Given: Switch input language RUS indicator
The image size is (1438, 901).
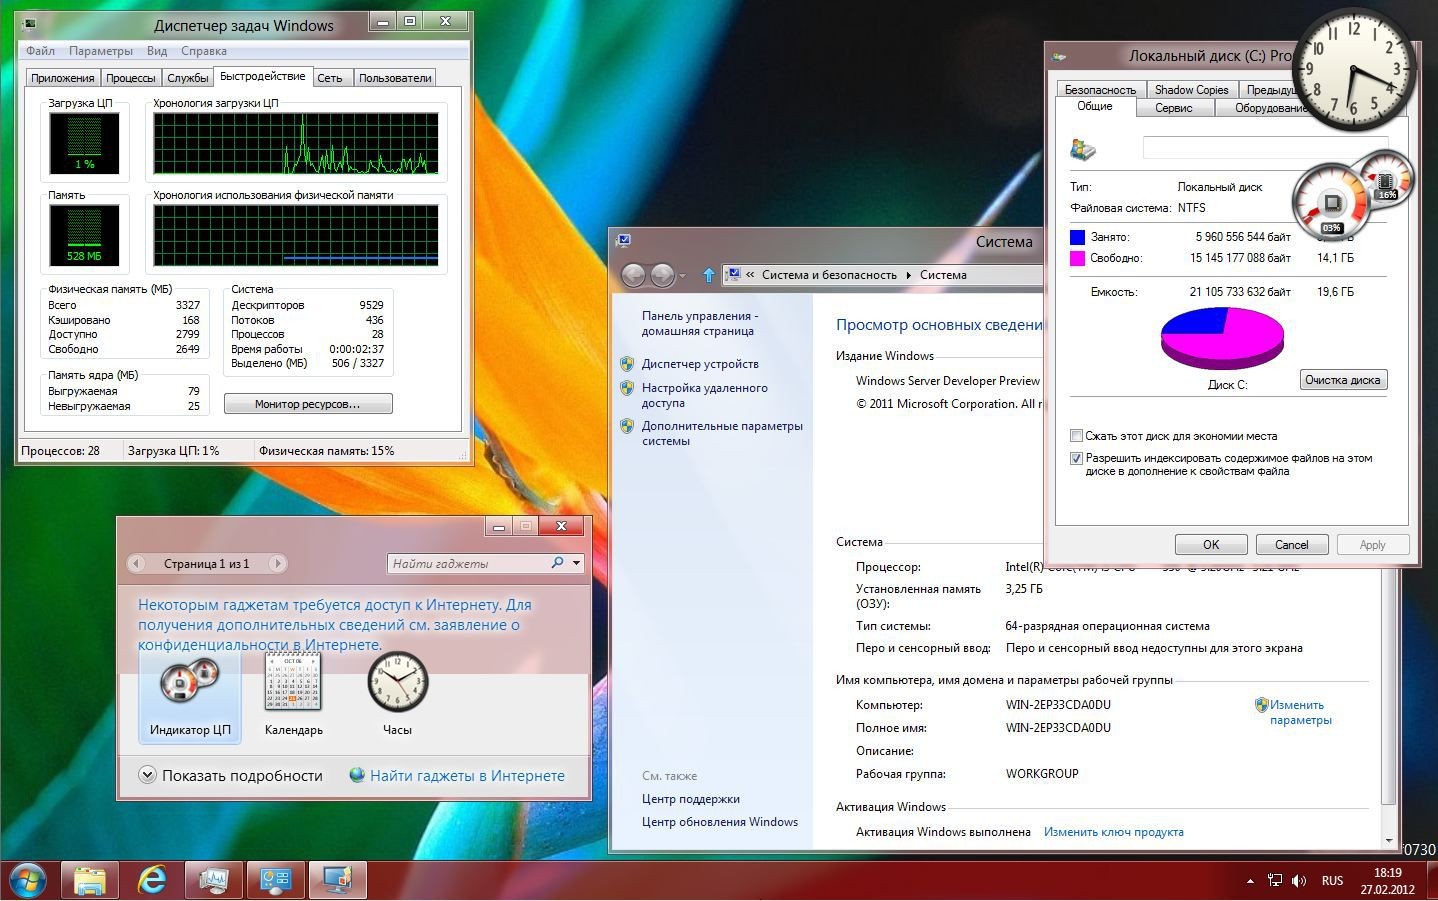Looking at the screenshot, I should 1332,881.
